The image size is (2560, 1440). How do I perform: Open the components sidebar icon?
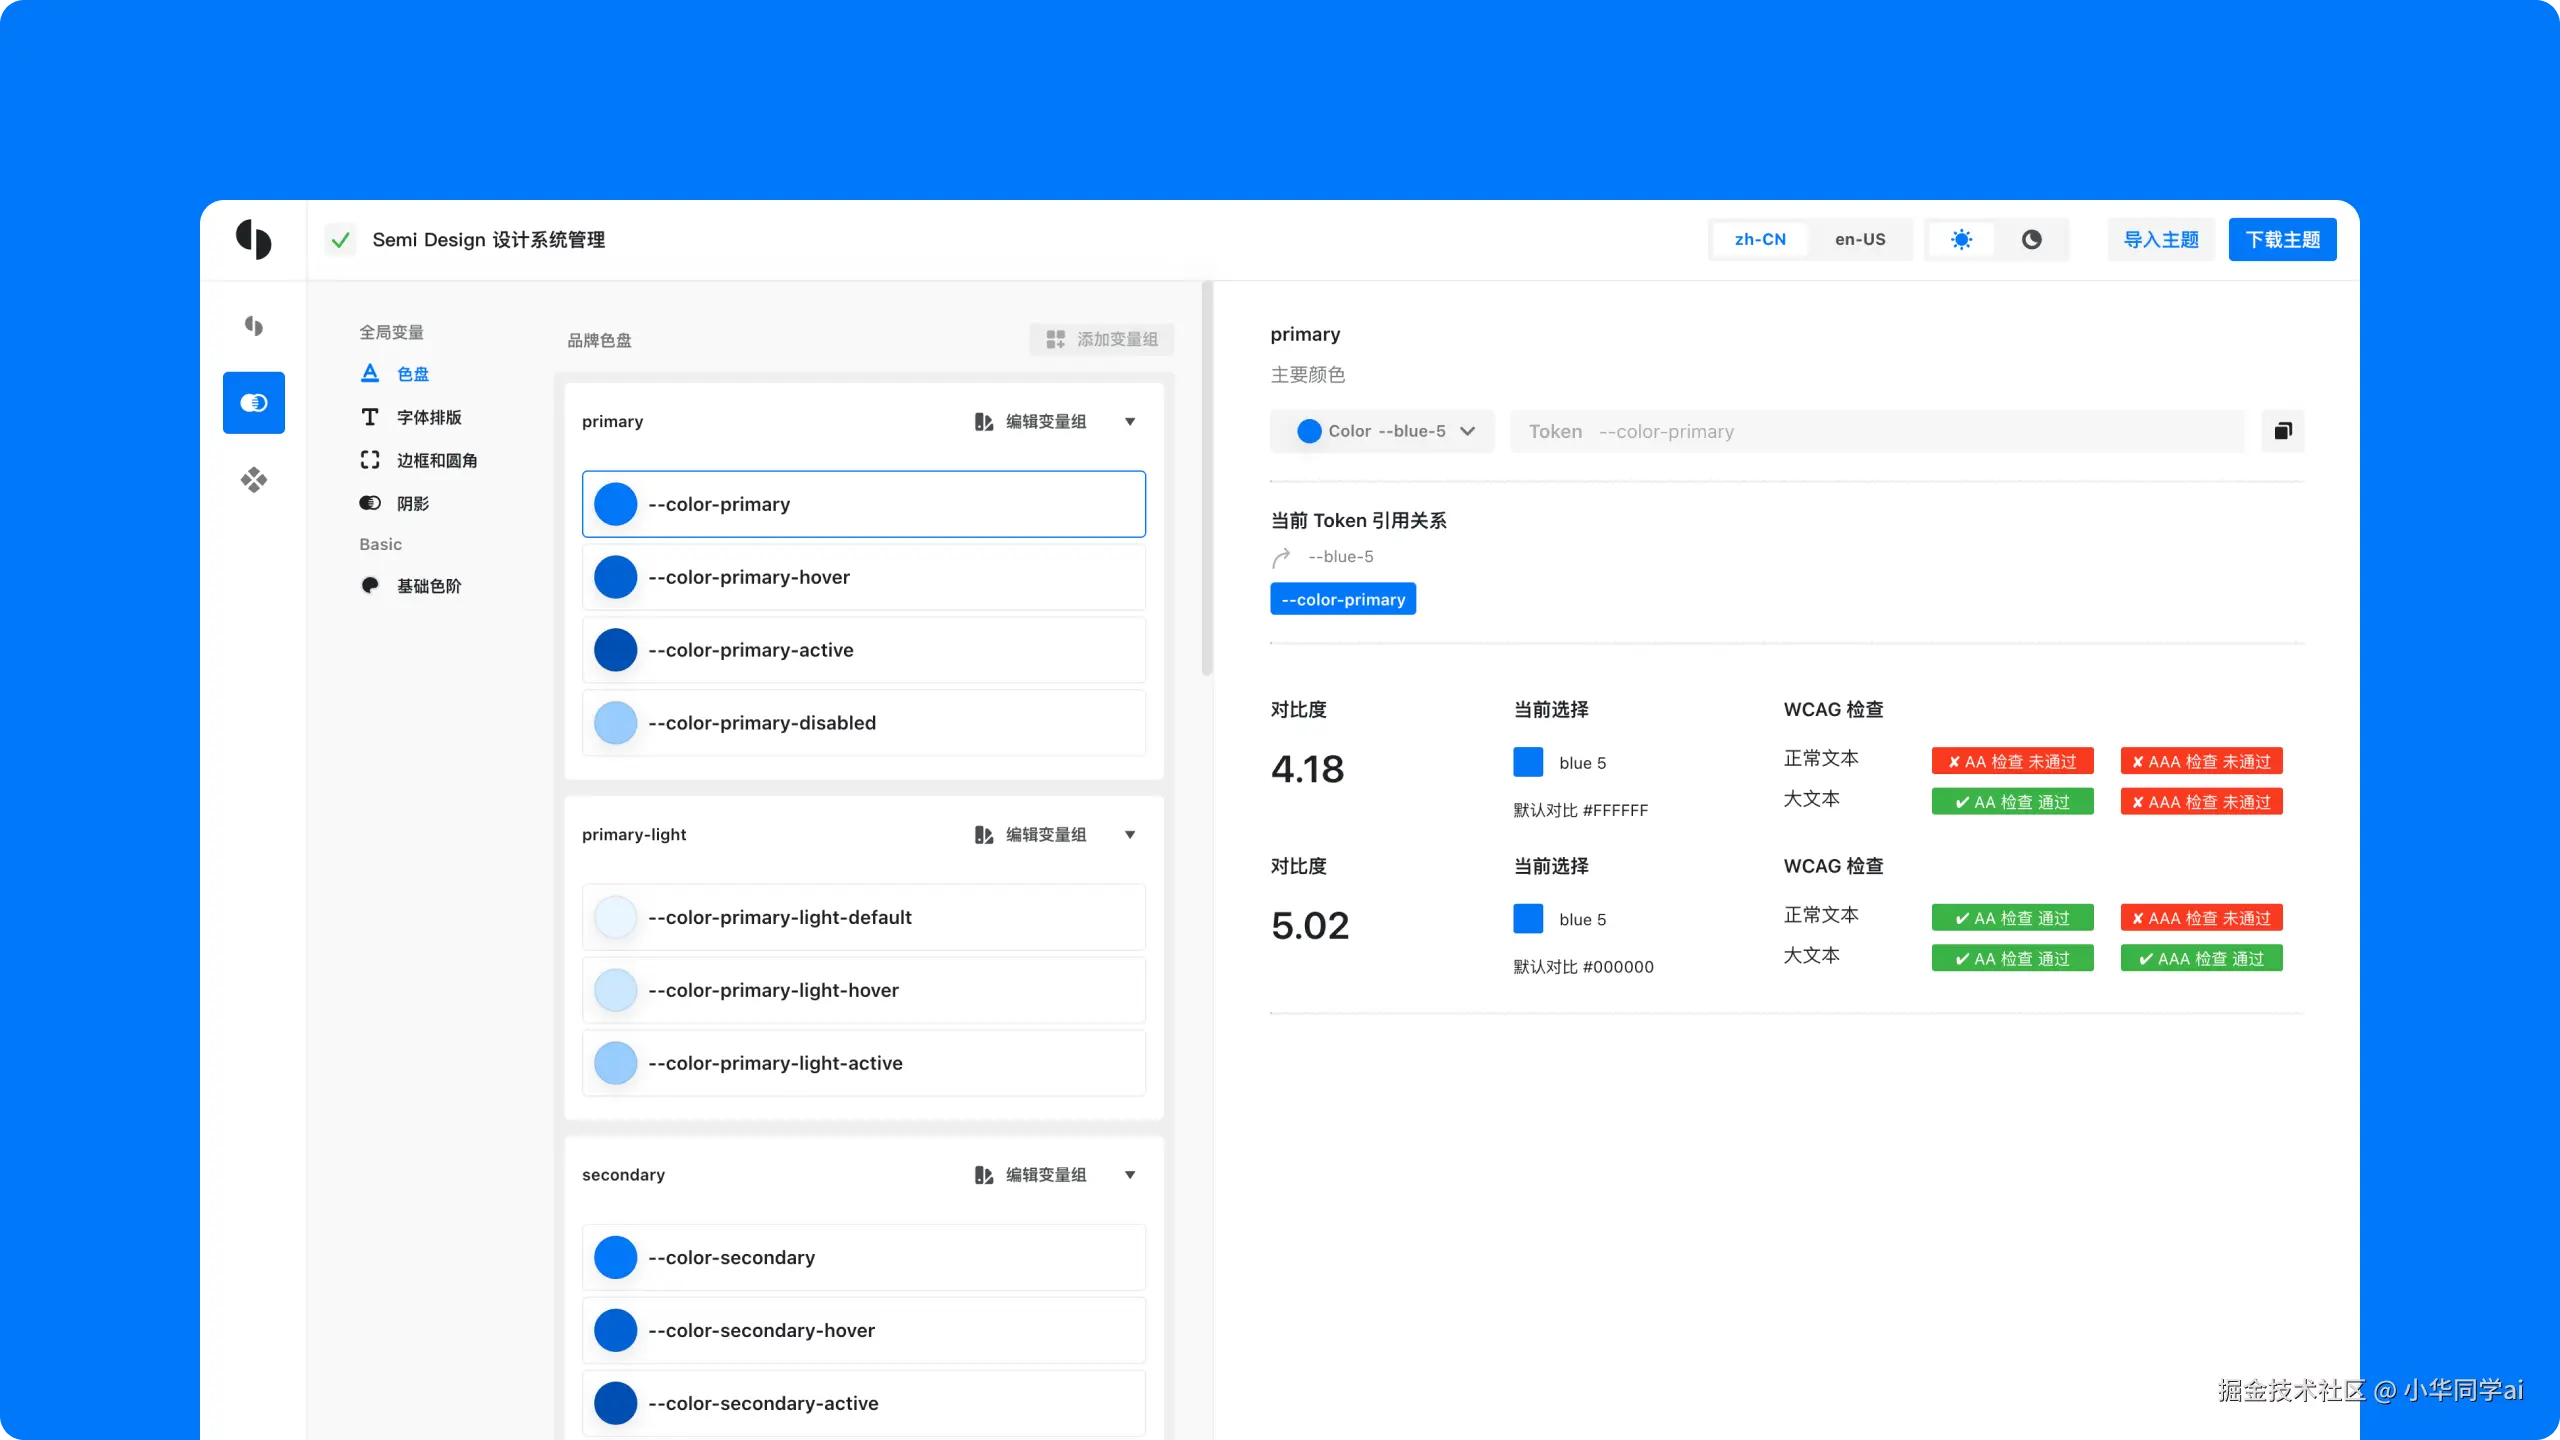253,480
